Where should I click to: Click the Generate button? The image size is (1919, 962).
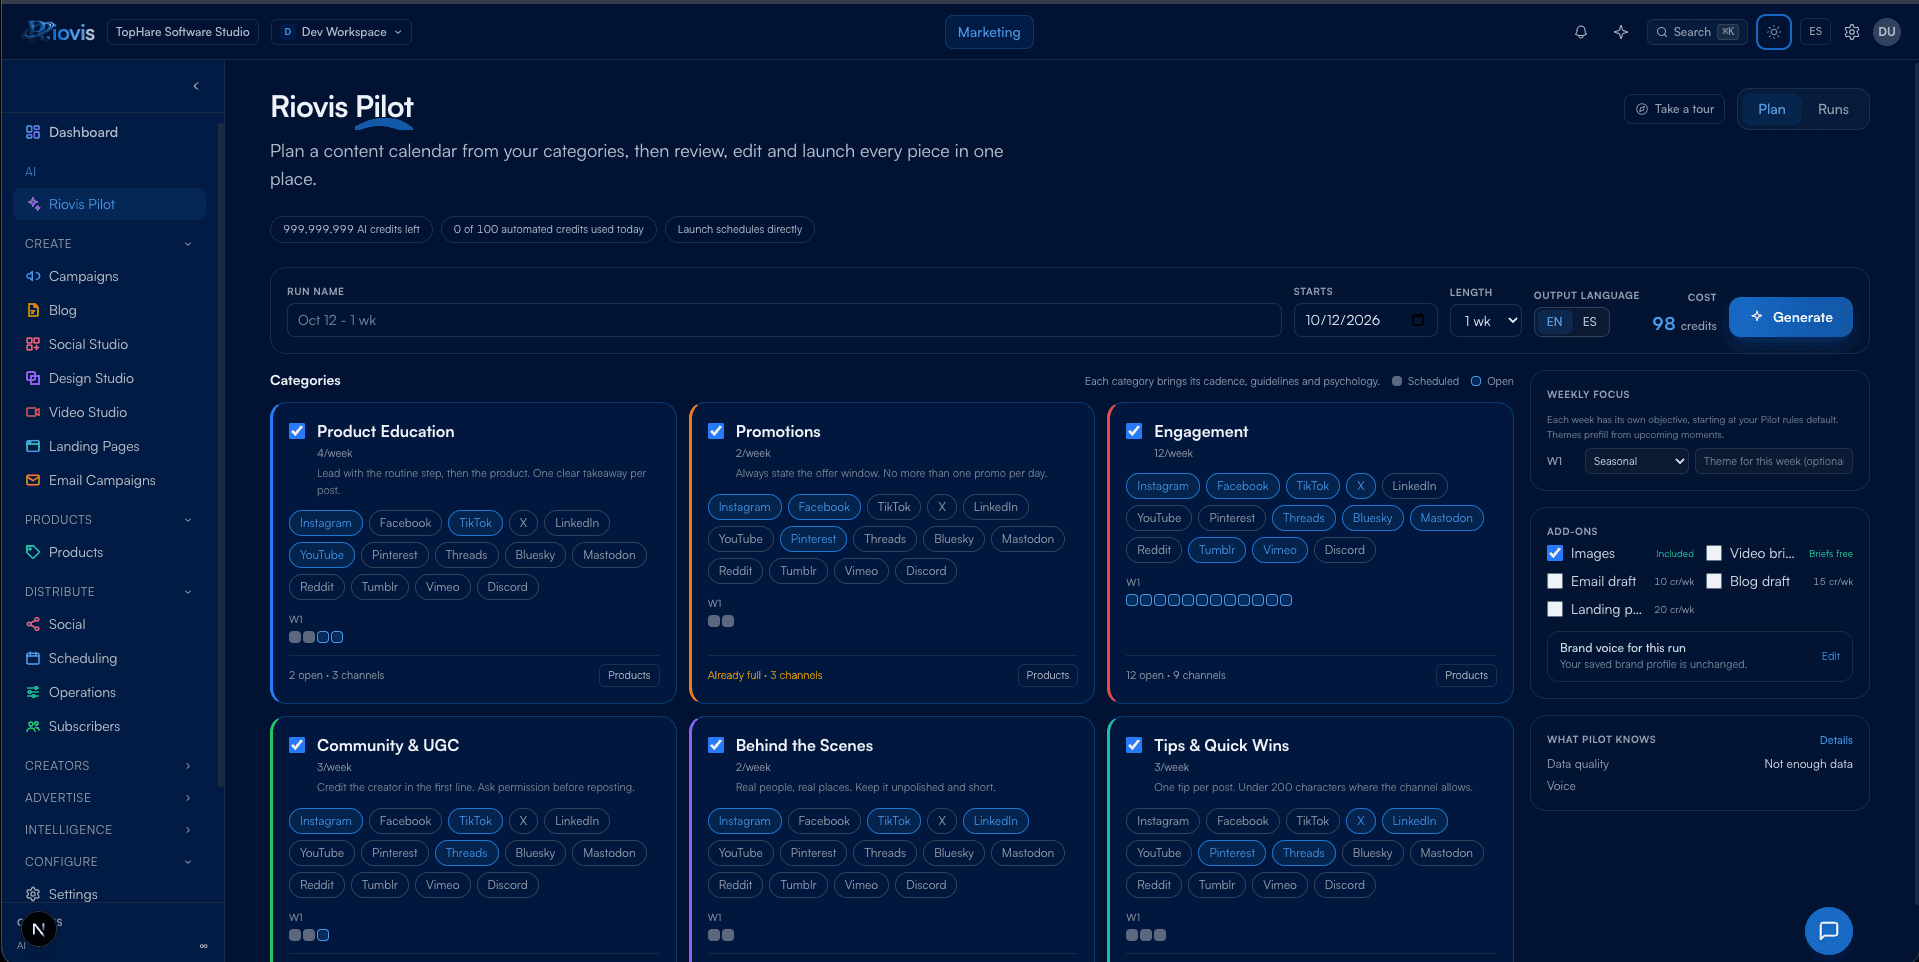1791,317
